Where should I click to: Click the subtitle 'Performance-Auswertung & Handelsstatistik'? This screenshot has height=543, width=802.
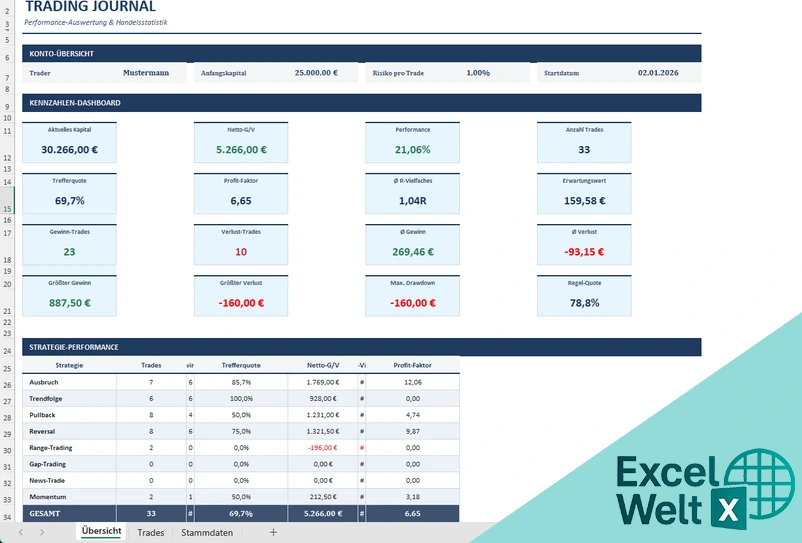pyautogui.click(x=96, y=22)
